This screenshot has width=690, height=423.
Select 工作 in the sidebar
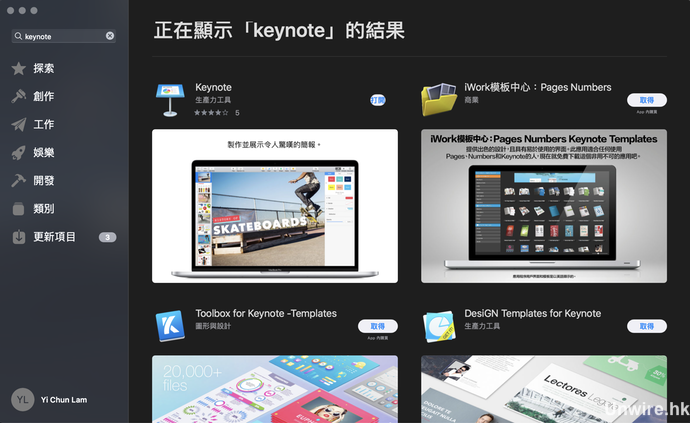pyautogui.click(x=44, y=125)
